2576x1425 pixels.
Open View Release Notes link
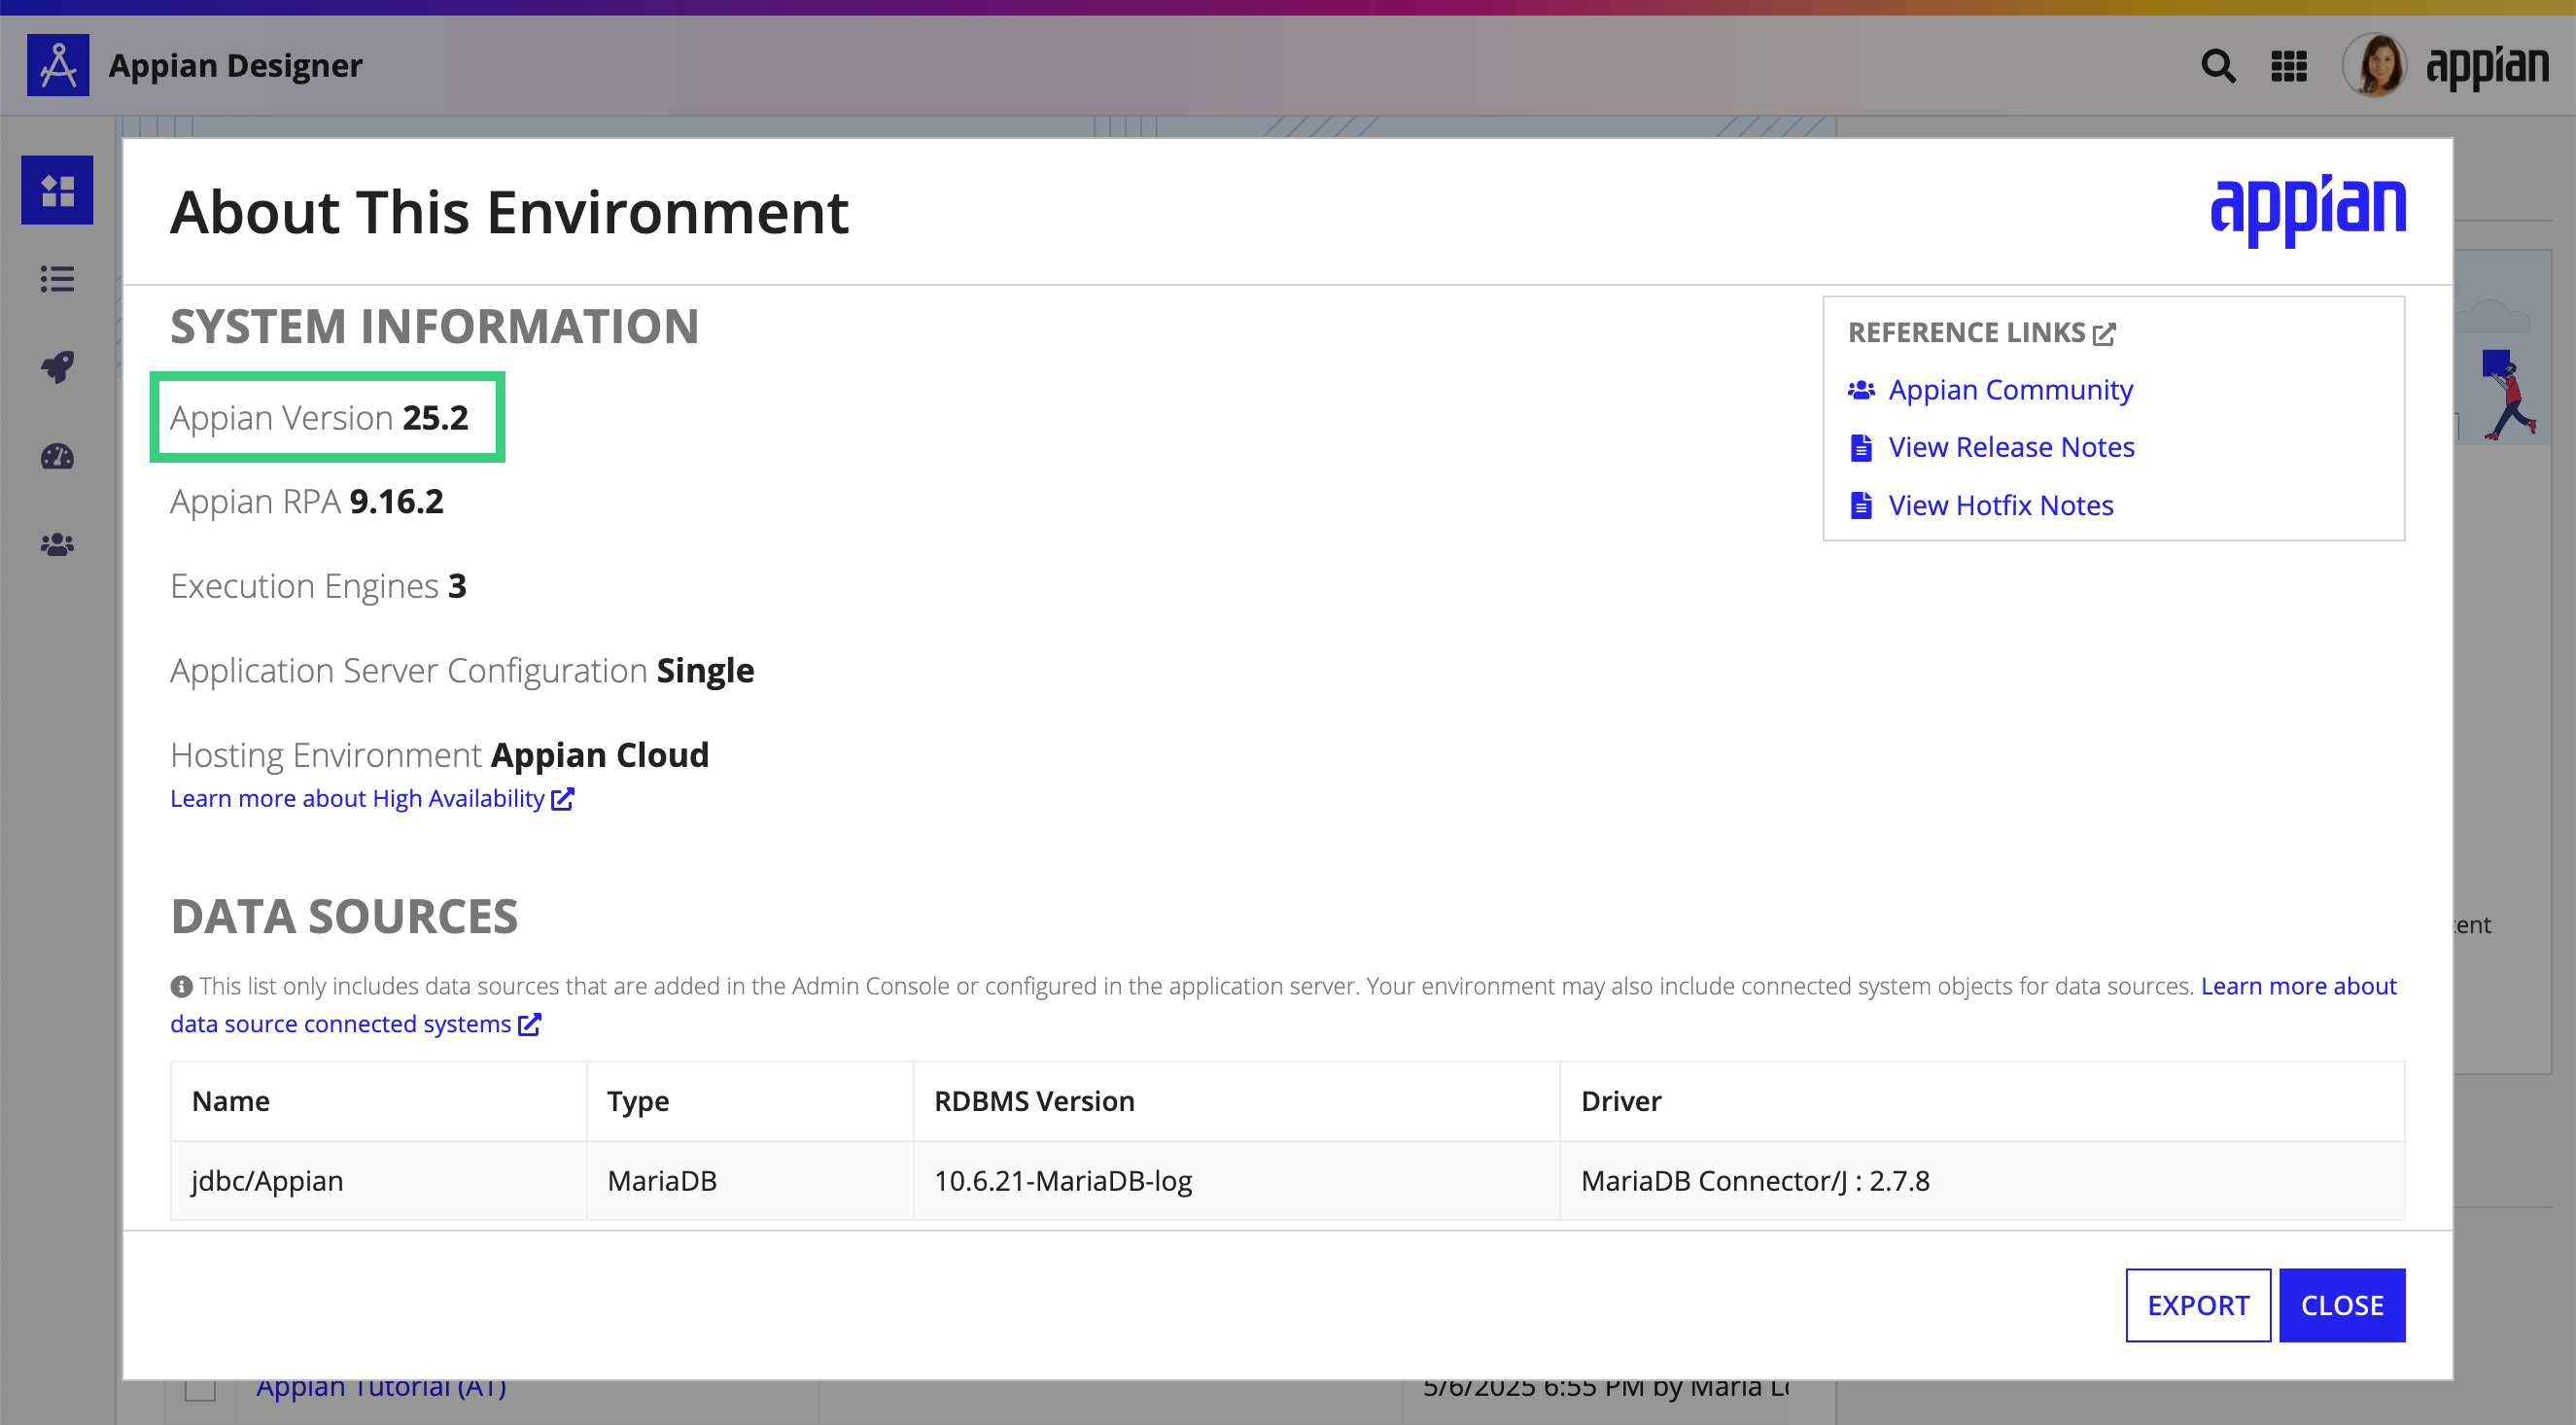2011,447
